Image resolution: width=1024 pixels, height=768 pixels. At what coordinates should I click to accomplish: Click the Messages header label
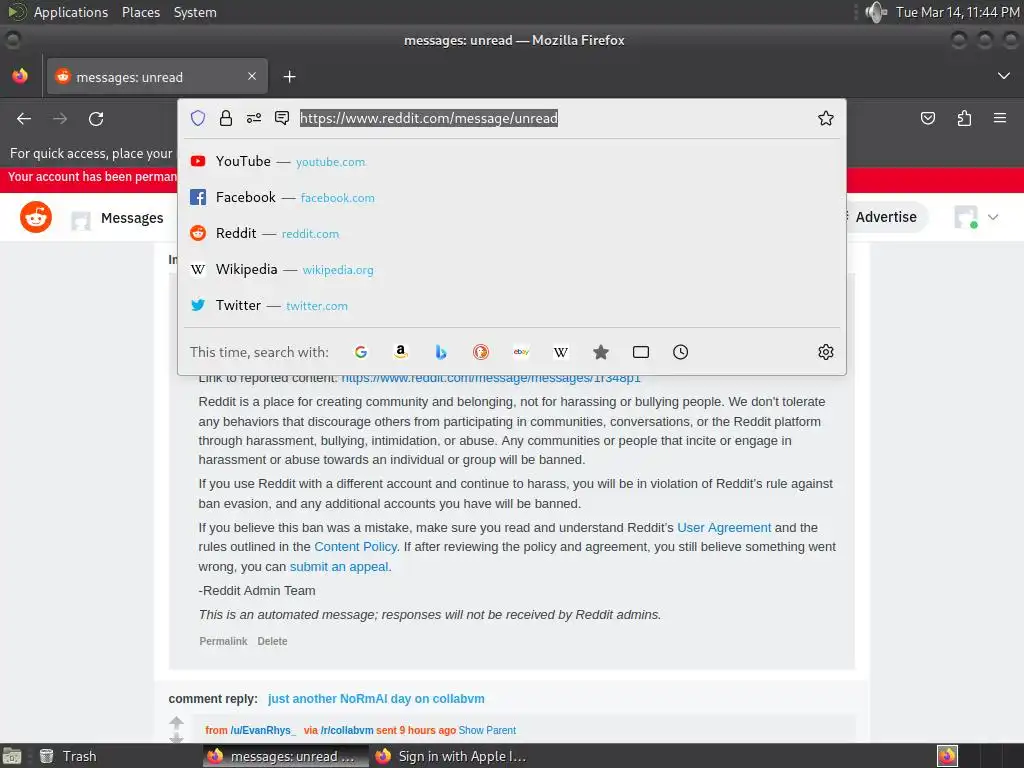pos(132,217)
